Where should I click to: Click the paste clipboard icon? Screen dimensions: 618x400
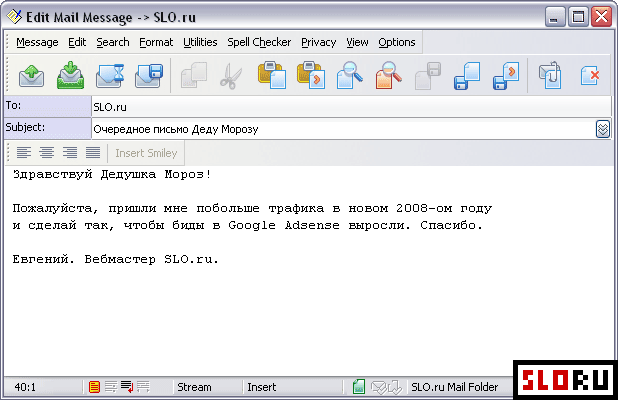pyautogui.click(x=272, y=75)
